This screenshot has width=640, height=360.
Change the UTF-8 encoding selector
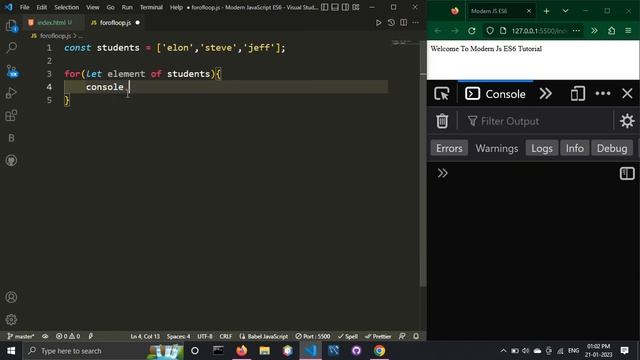(x=205, y=336)
